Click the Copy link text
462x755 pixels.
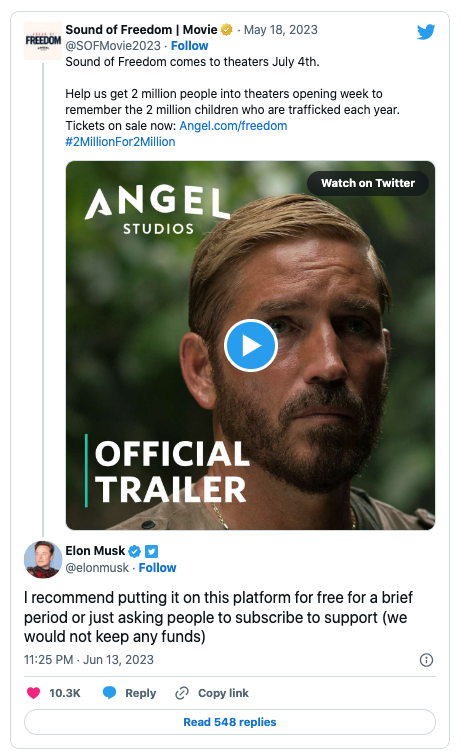(224, 693)
